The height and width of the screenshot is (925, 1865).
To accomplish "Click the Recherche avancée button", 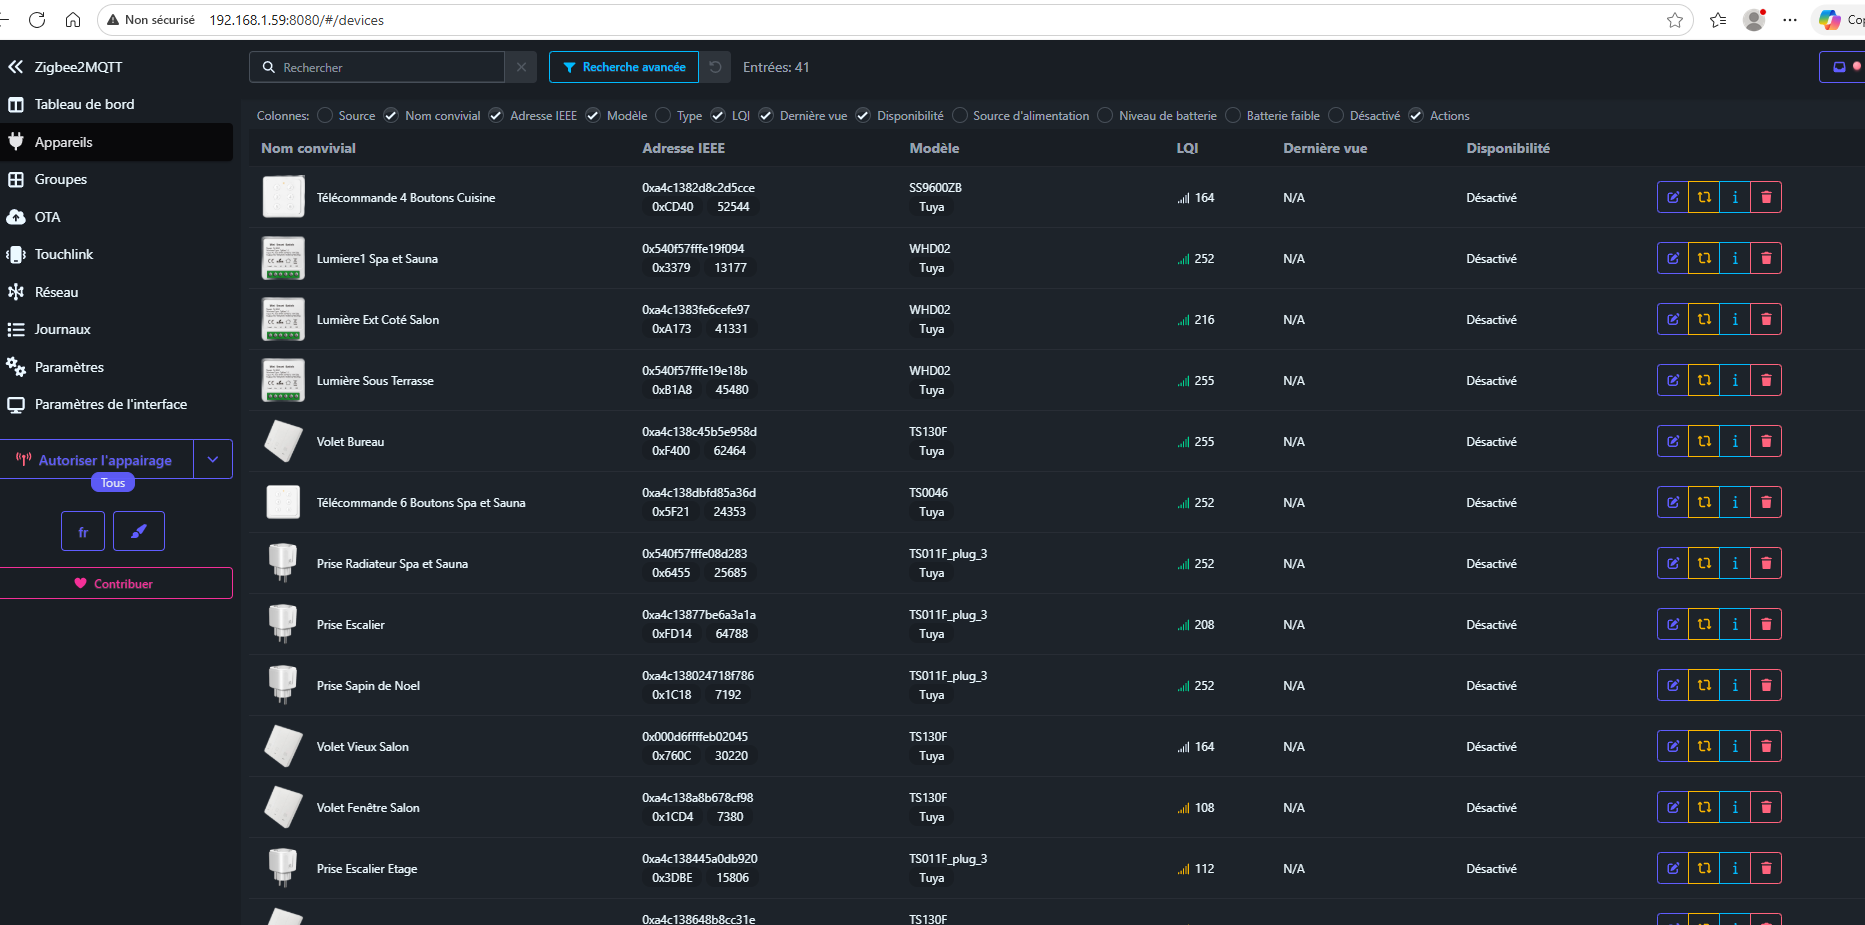I will click(x=624, y=68).
